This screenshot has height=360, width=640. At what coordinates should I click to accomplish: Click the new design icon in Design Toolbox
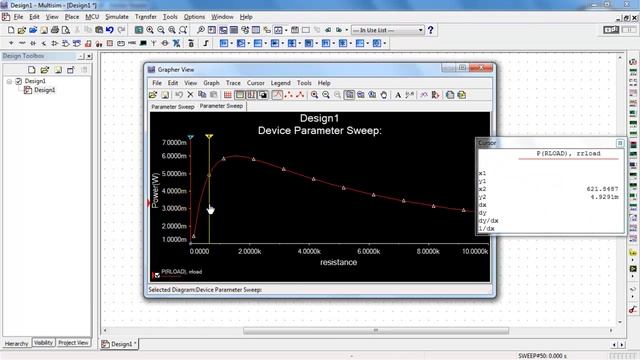click(x=31, y=70)
